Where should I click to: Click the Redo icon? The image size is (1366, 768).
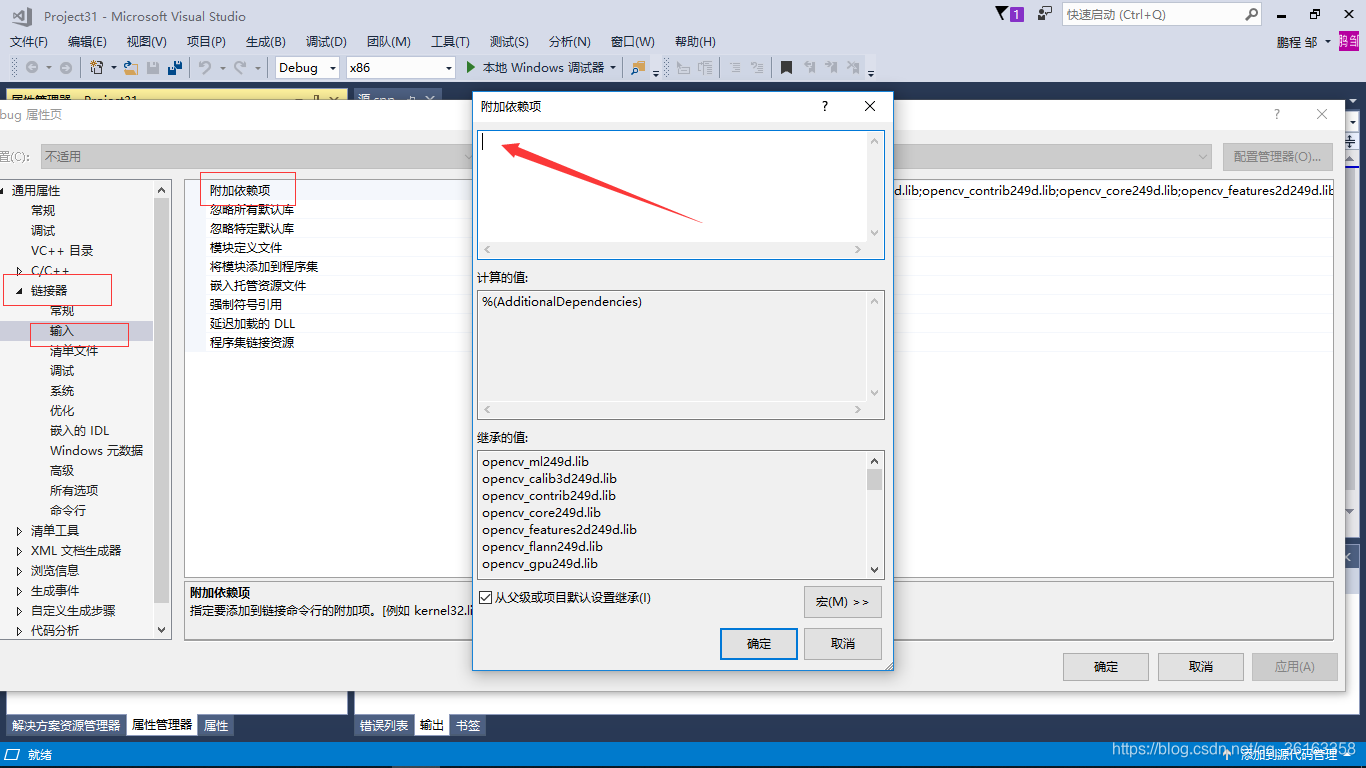241,67
